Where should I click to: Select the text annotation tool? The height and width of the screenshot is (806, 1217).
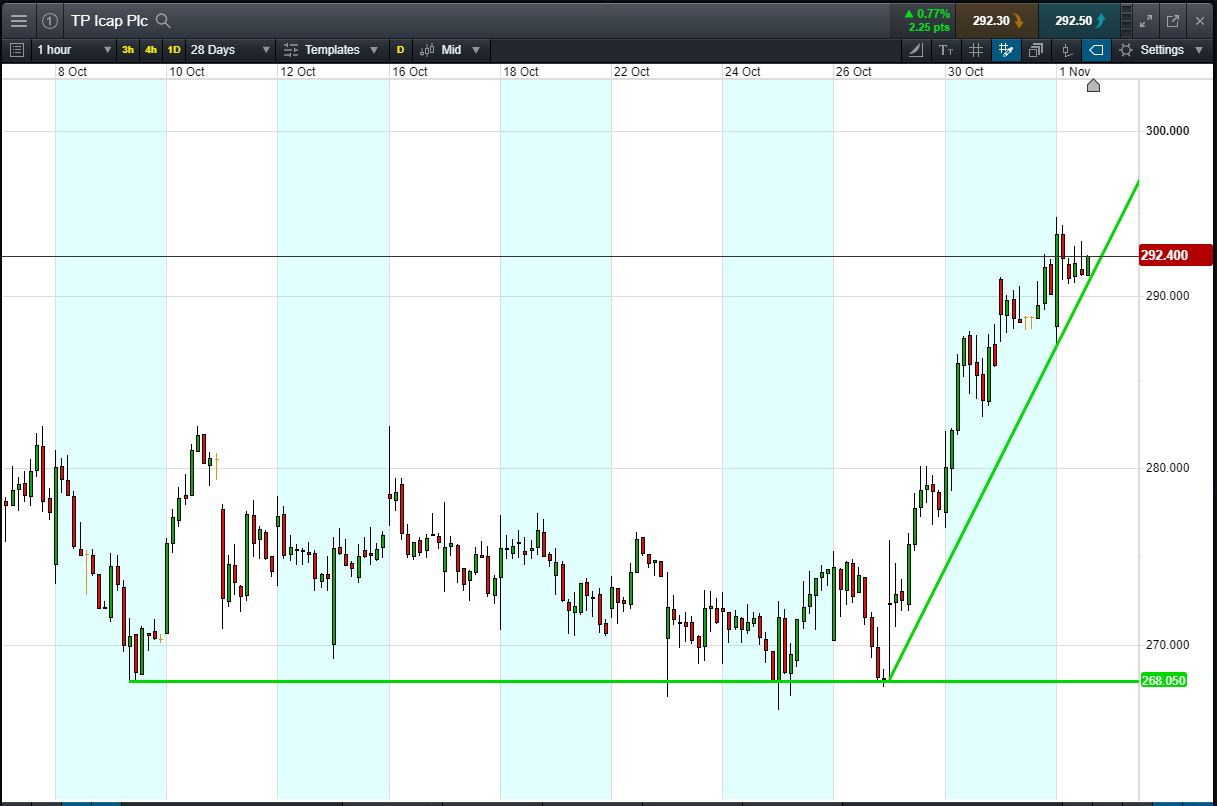click(x=947, y=49)
